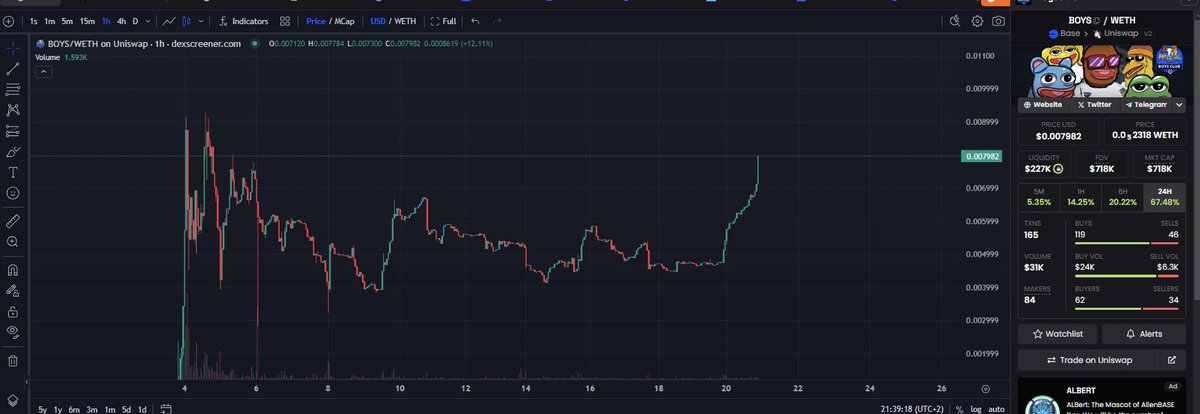1200x414 pixels.
Task: Switch to line chart type
Action: click(169, 20)
